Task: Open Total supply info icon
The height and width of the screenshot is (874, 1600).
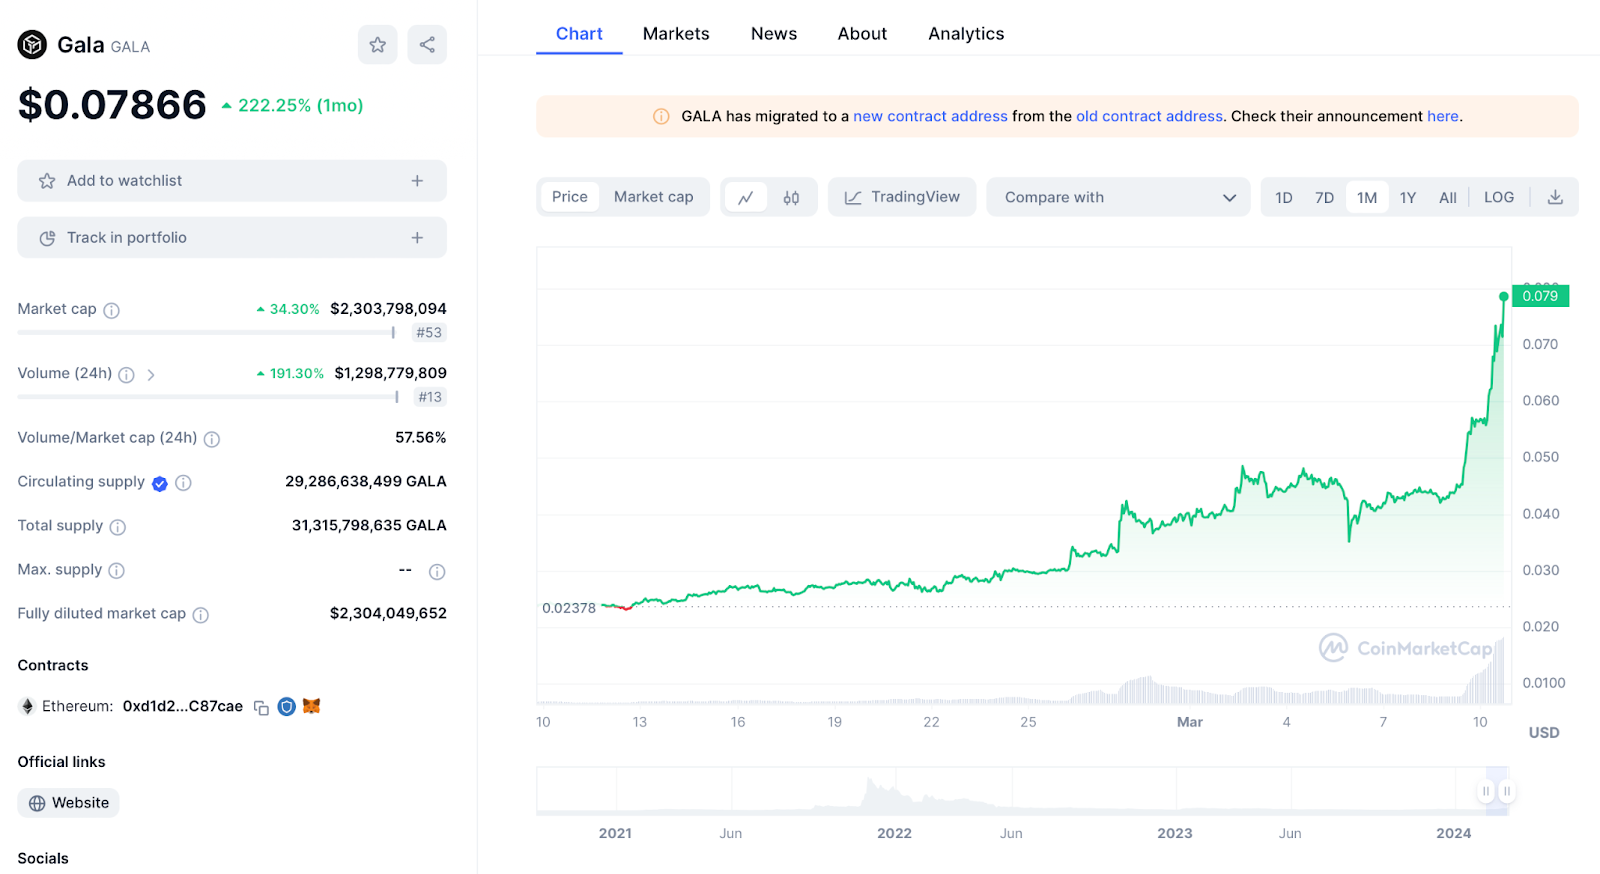Action: tap(118, 527)
